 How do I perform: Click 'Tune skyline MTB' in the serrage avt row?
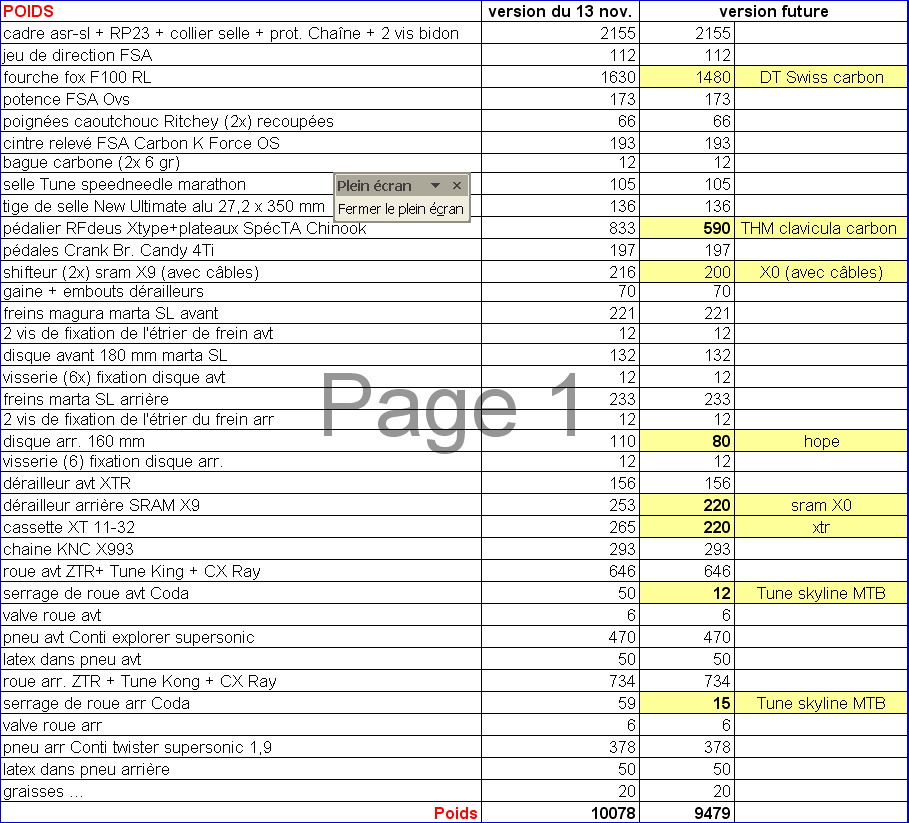click(821, 593)
